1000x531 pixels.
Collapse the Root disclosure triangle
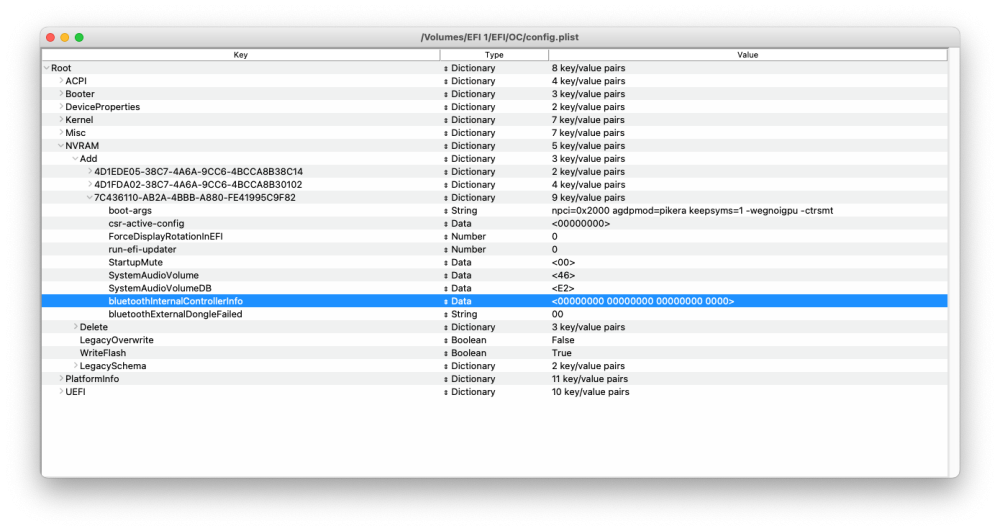47,68
